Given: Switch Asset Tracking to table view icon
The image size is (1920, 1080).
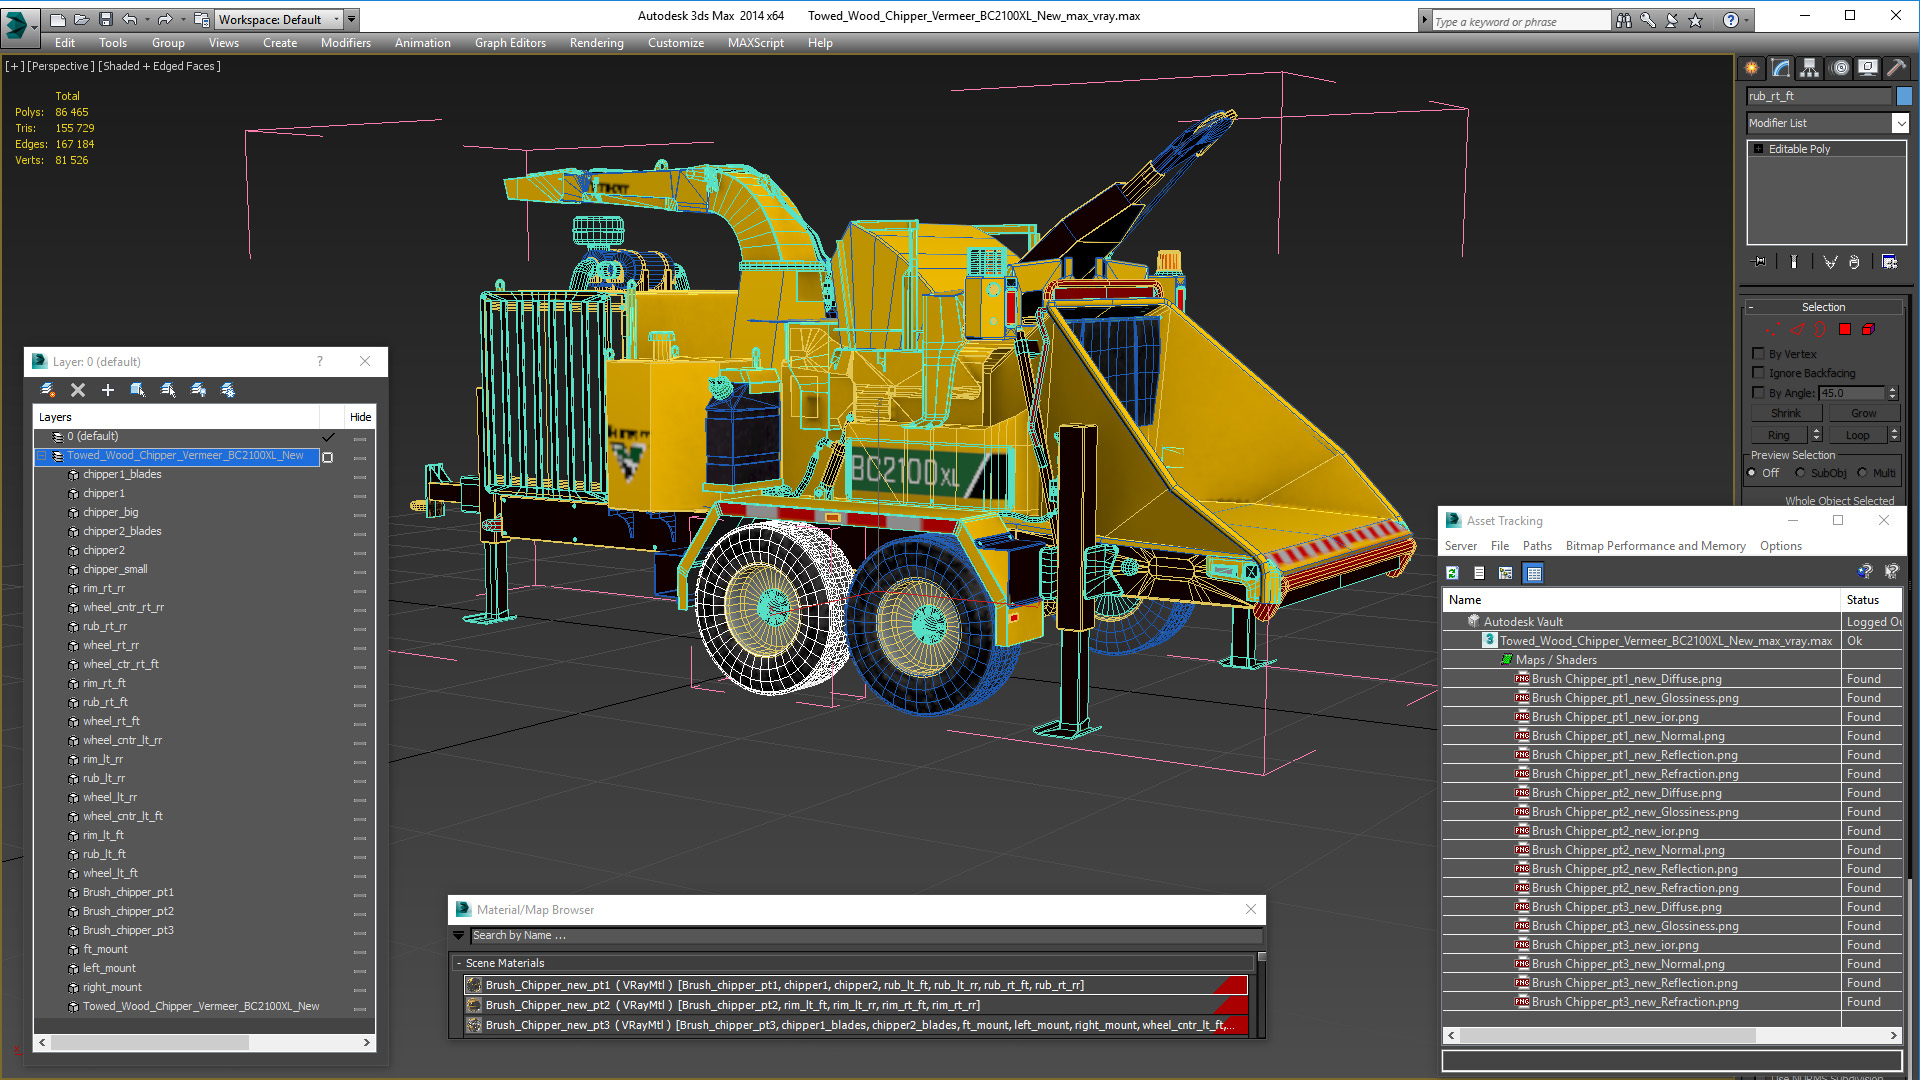Looking at the screenshot, I should pyautogui.click(x=1534, y=573).
